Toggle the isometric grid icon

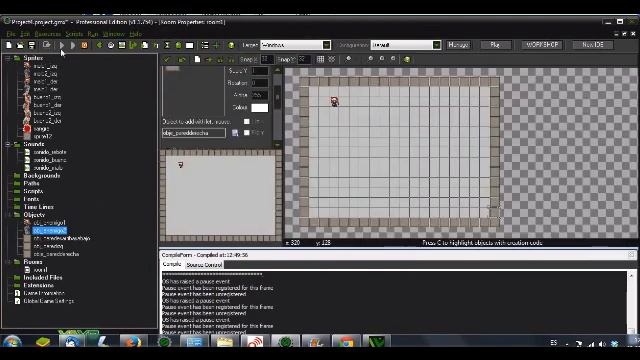tap(331, 60)
